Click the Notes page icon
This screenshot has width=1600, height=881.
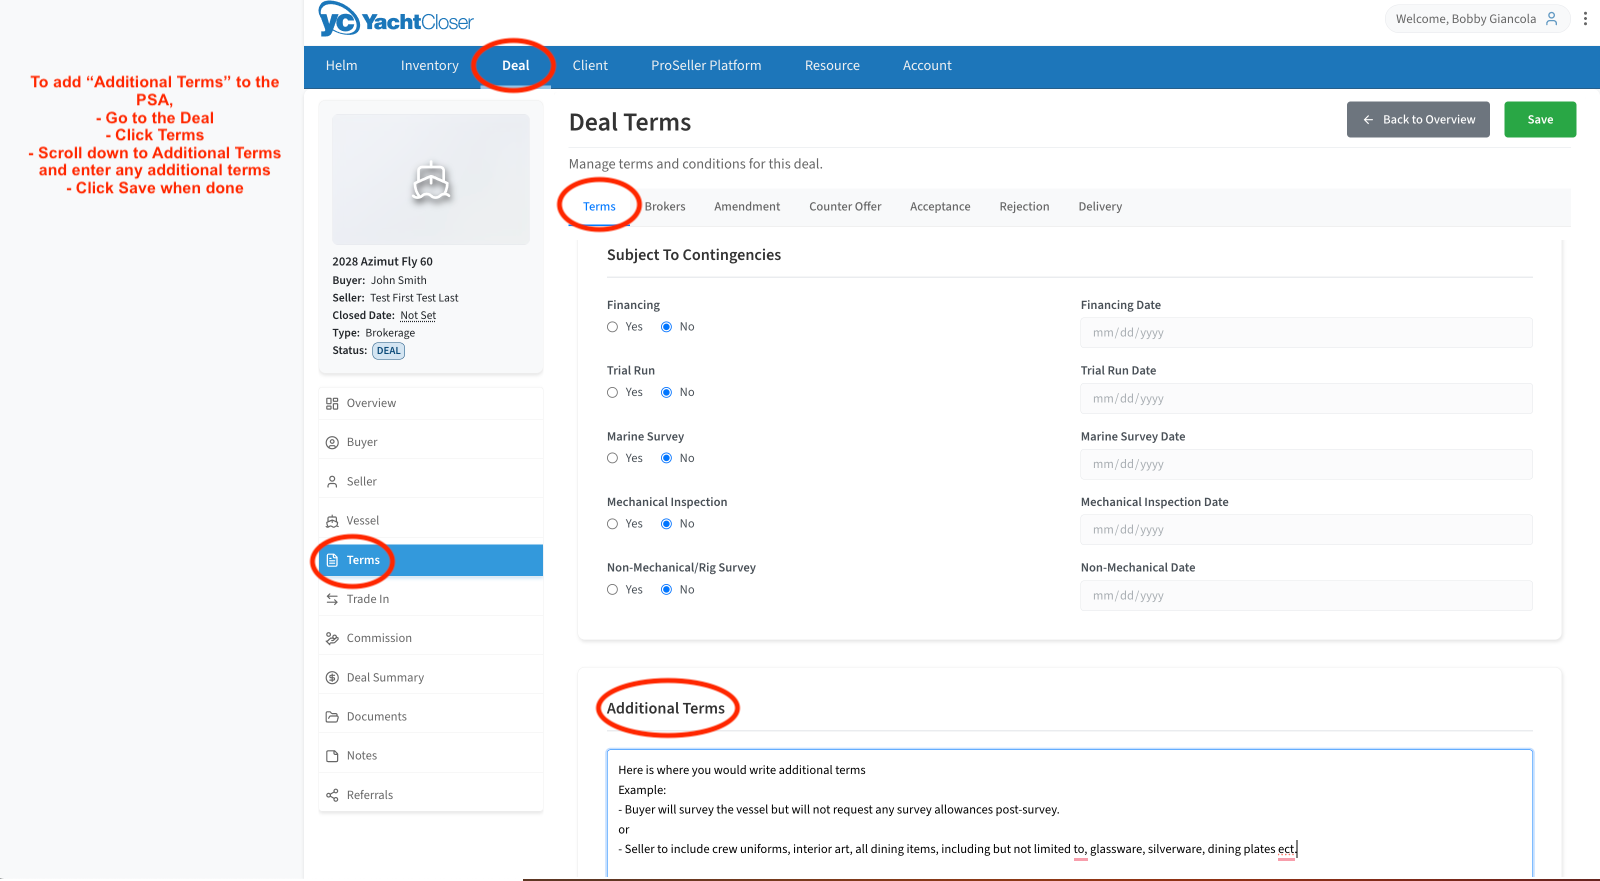(x=332, y=756)
